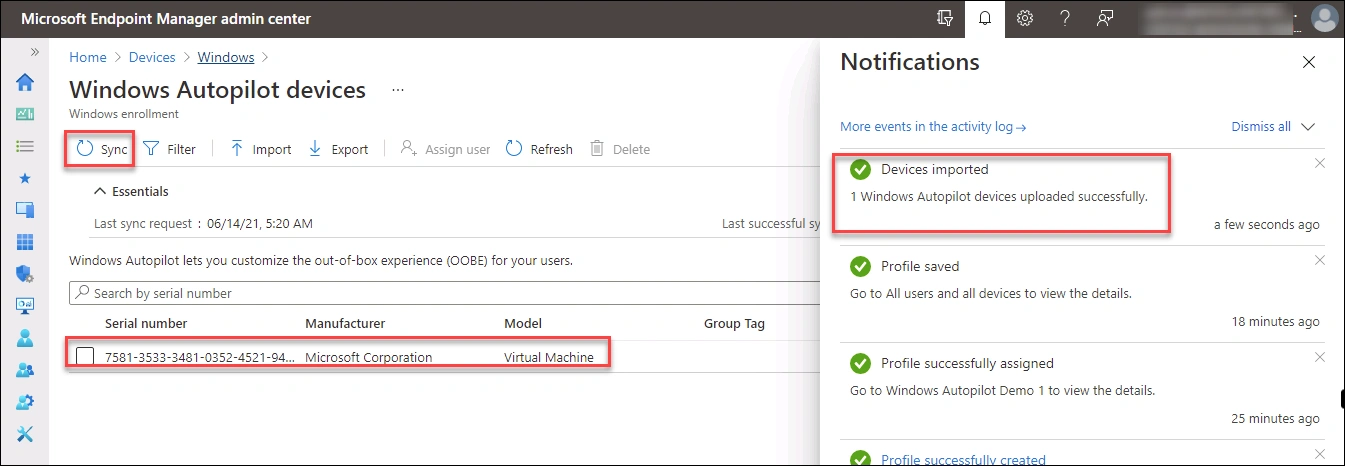
Task: Open Groups icon in sidebar
Action: click(x=25, y=370)
